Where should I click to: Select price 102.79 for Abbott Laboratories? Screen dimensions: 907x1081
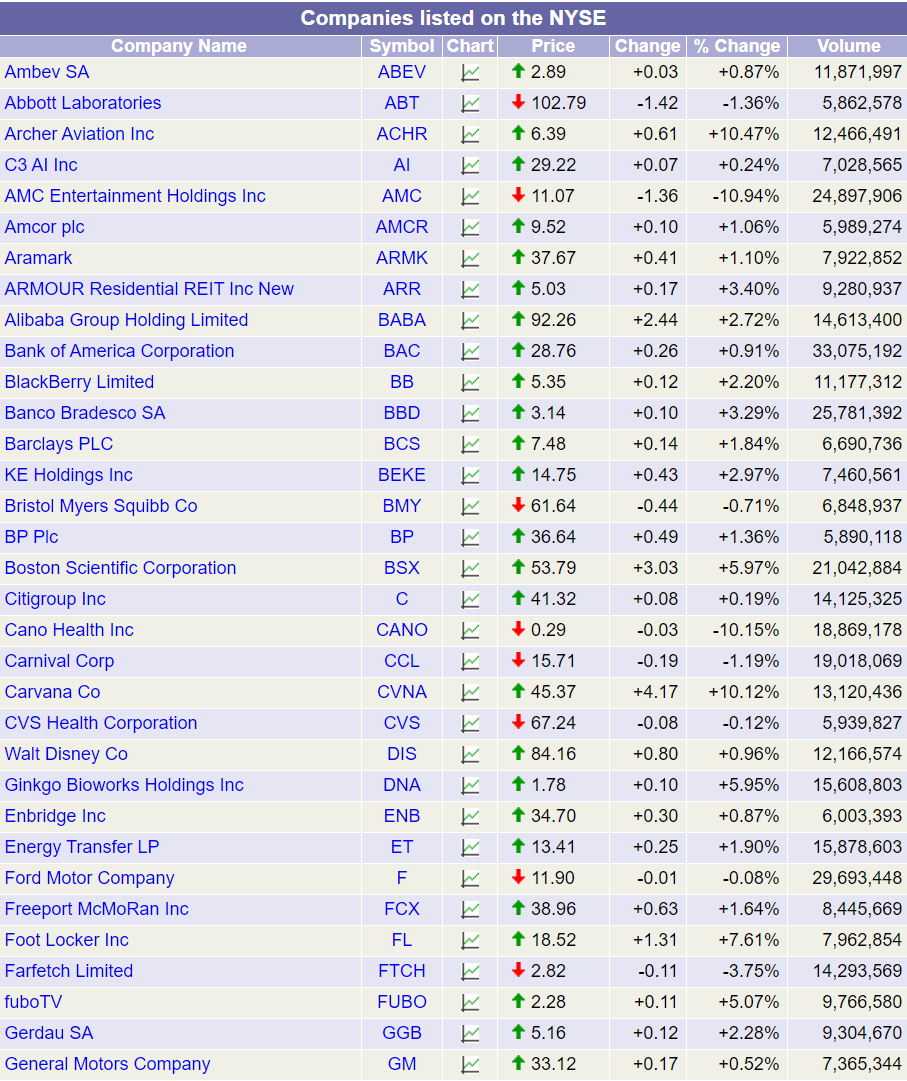[558, 103]
